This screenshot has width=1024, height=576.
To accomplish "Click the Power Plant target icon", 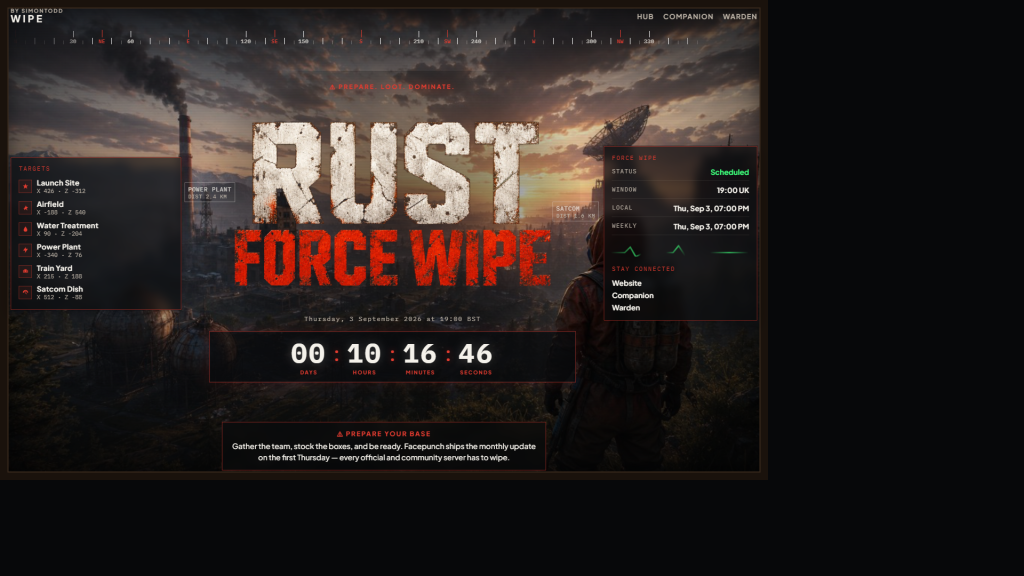I will [x=25, y=250].
